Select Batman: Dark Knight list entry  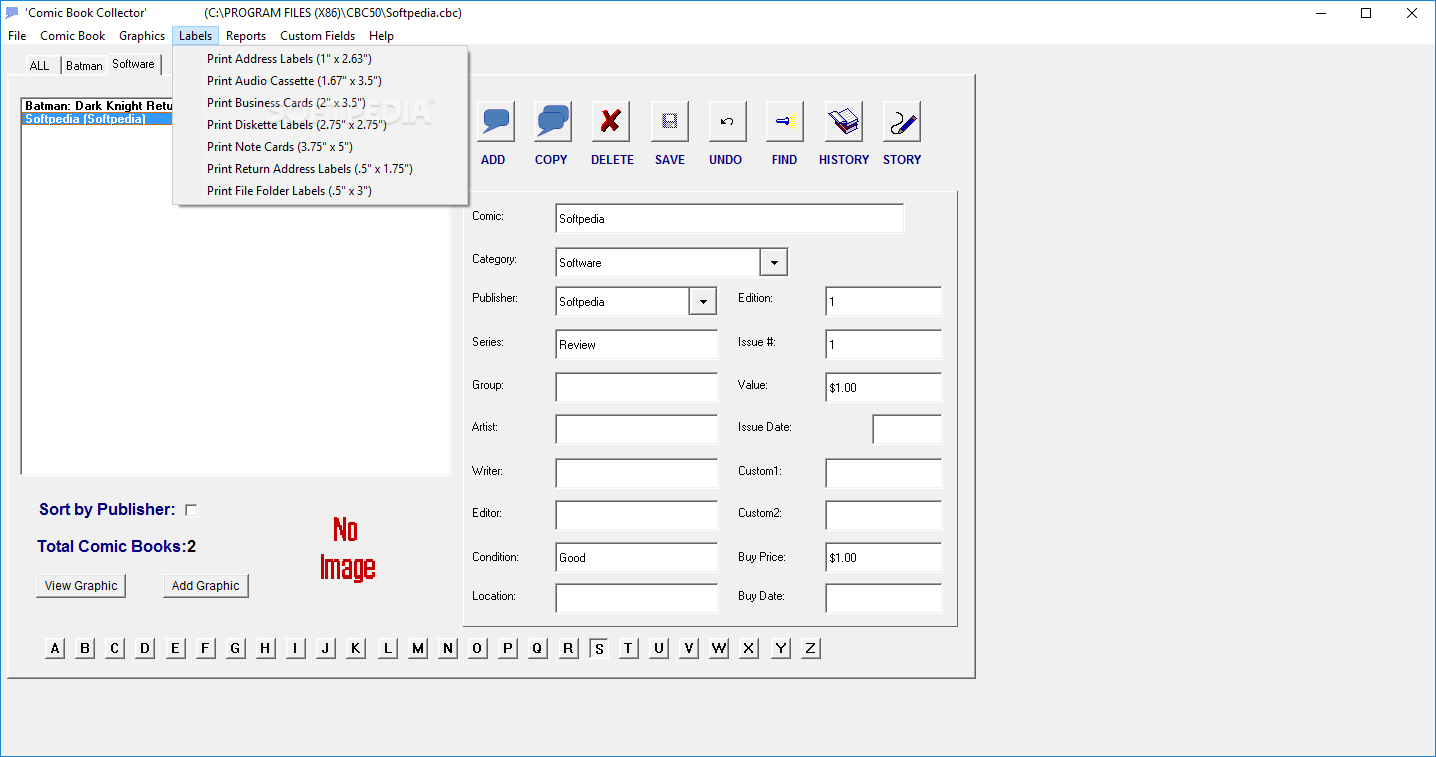pos(98,106)
